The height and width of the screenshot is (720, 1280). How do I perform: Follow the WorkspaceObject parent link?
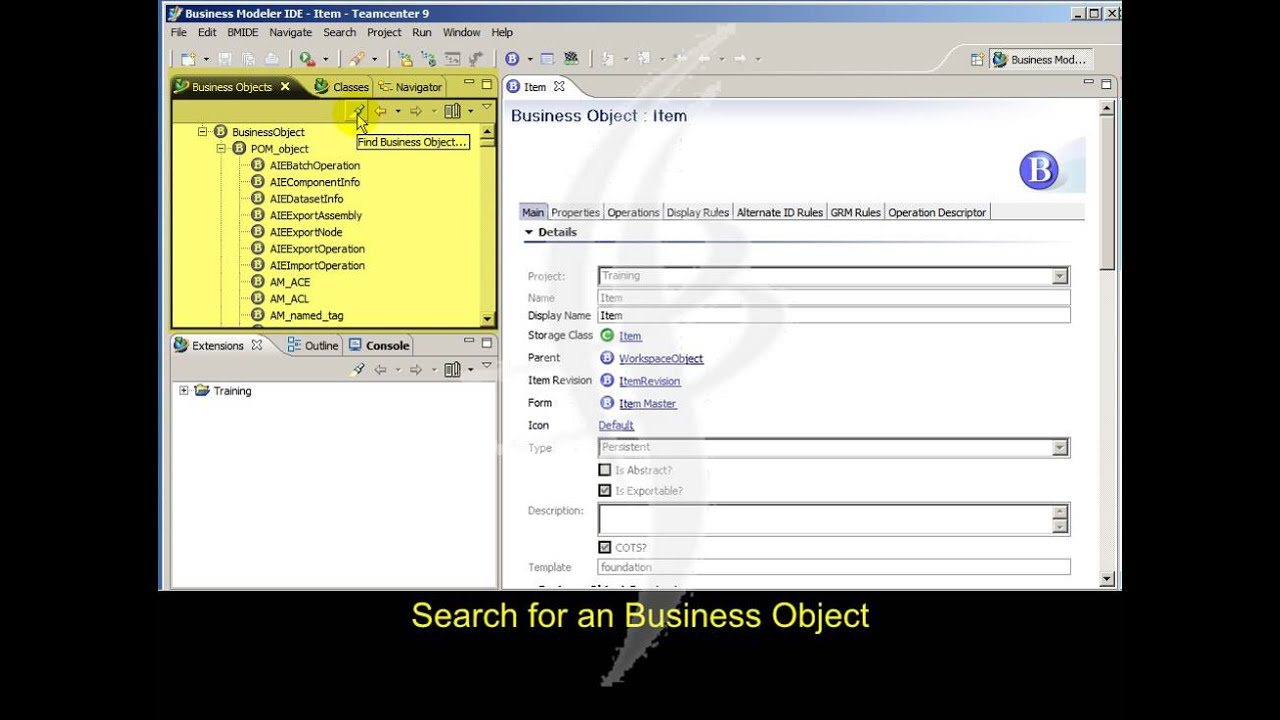pos(661,358)
